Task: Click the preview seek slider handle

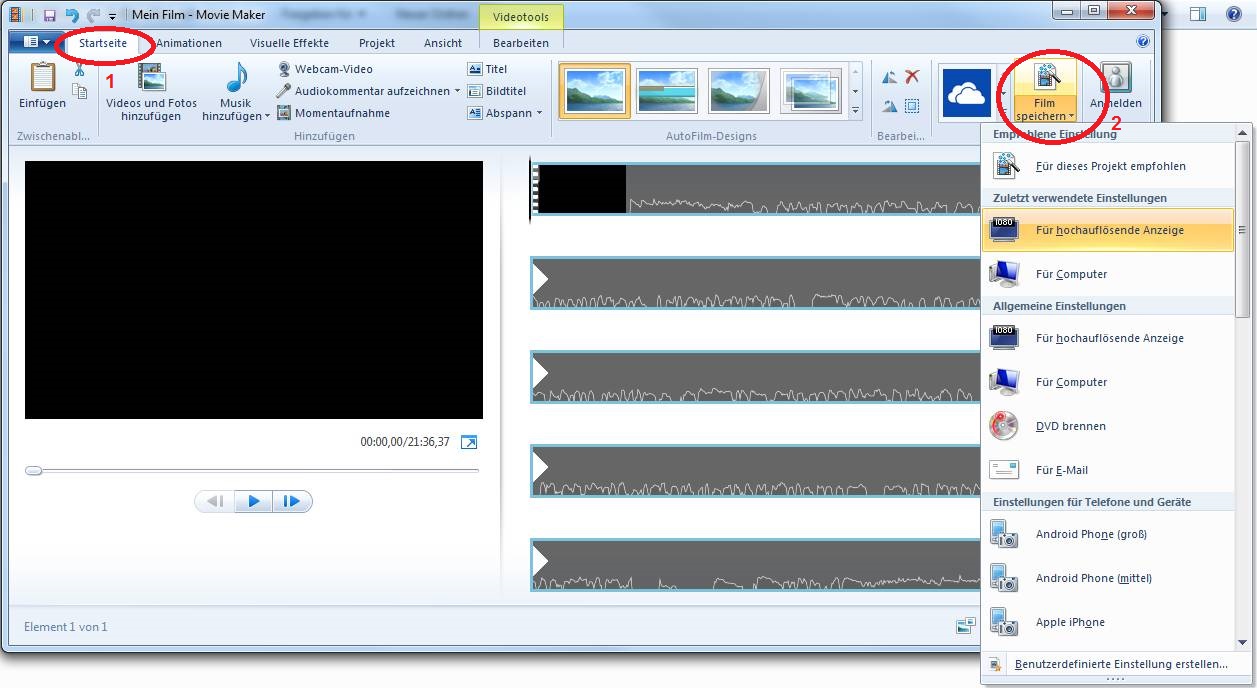Action: [34, 470]
